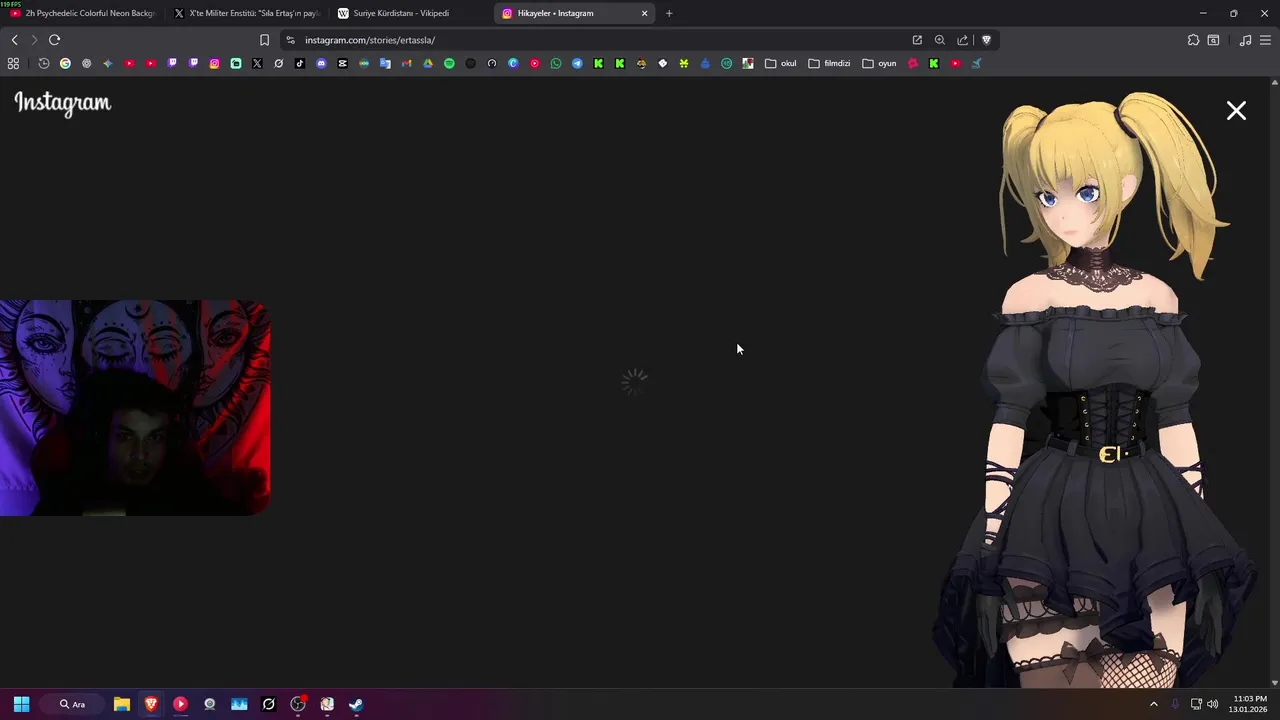The width and height of the screenshot is (1280, 720).
Task: Show hidden system tray icons
Action: (x=1153, y=704)
